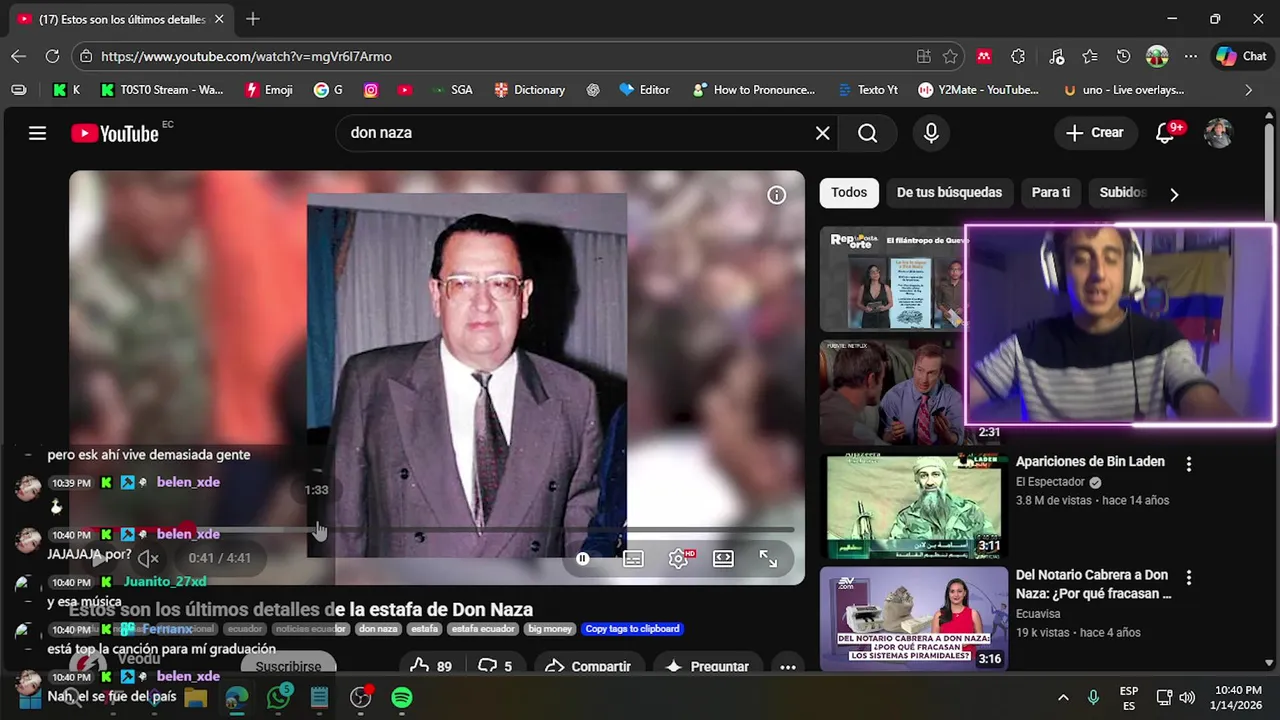This screenshot has height=720, width=1280.
Task: Open browser extensions puzzle icon
Action: click(1018, 57)
